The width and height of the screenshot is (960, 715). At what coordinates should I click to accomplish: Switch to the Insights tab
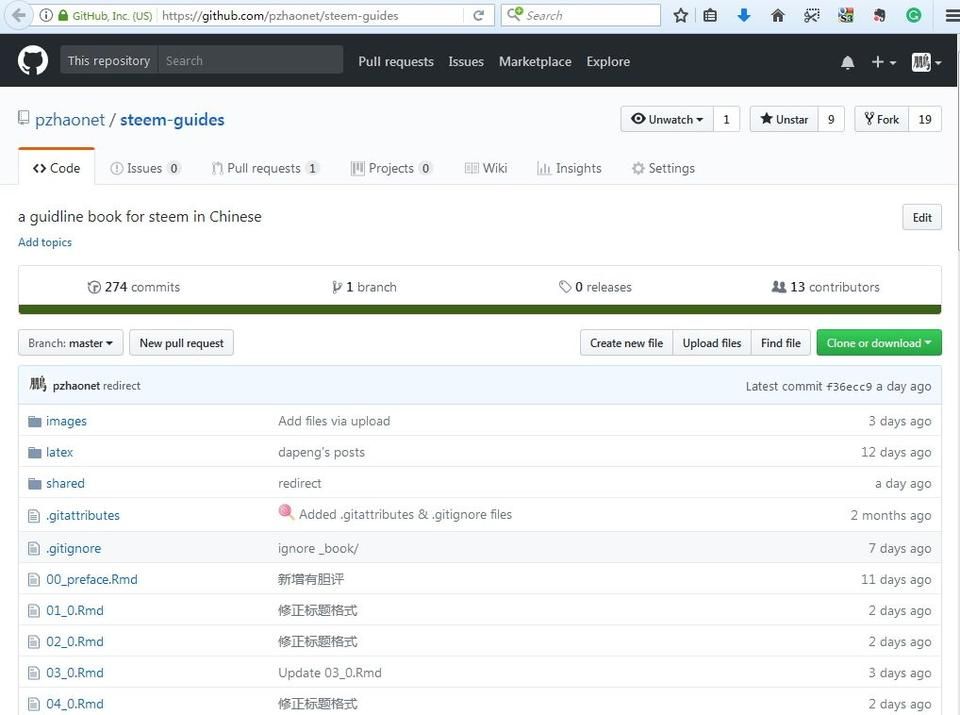569,168
